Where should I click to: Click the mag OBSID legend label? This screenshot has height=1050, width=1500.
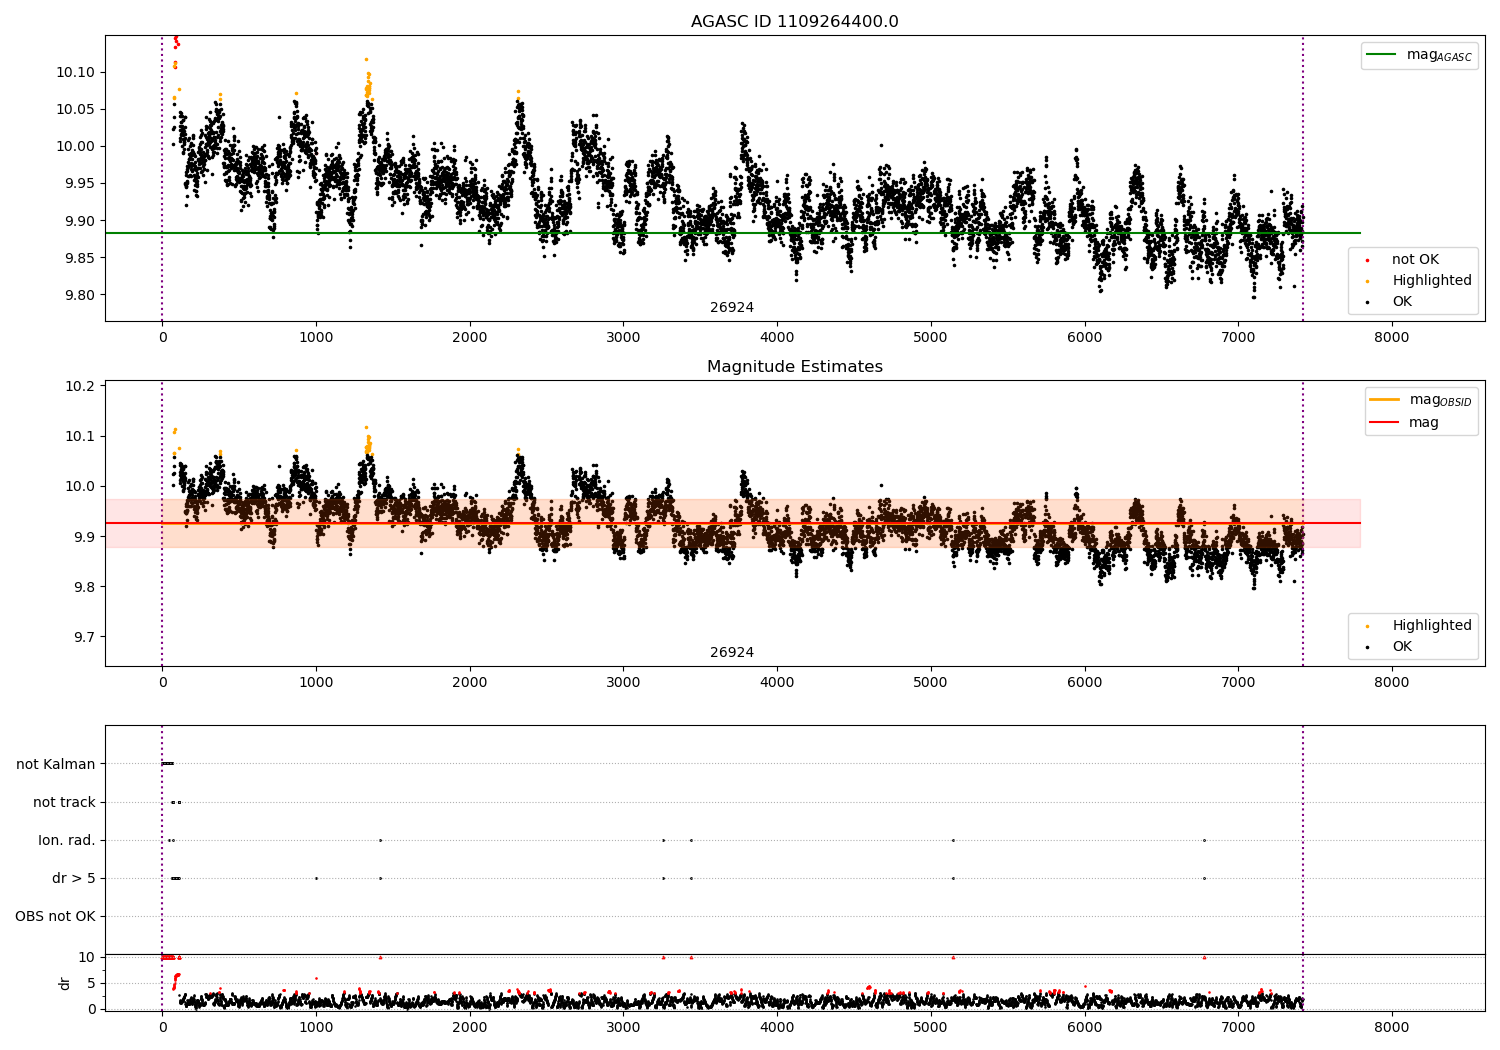[1441, 401]
